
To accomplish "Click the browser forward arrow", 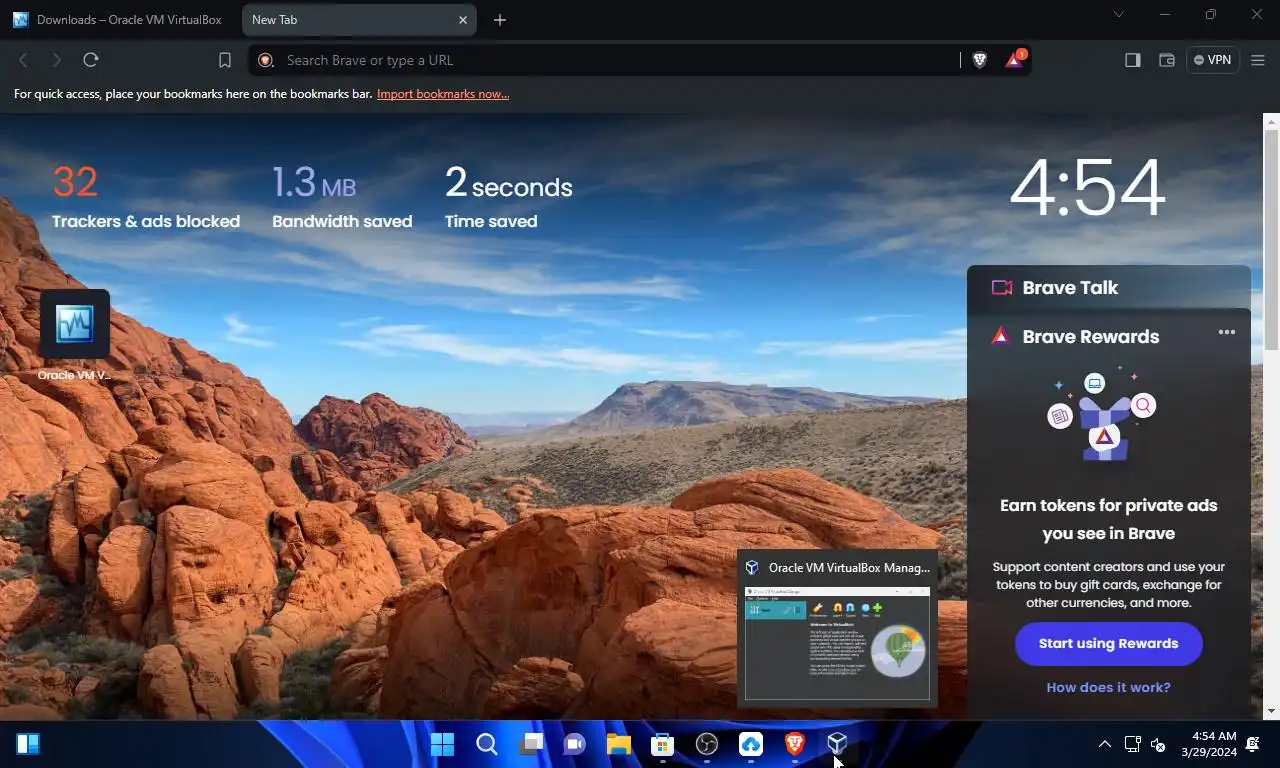I will (57, 60).
